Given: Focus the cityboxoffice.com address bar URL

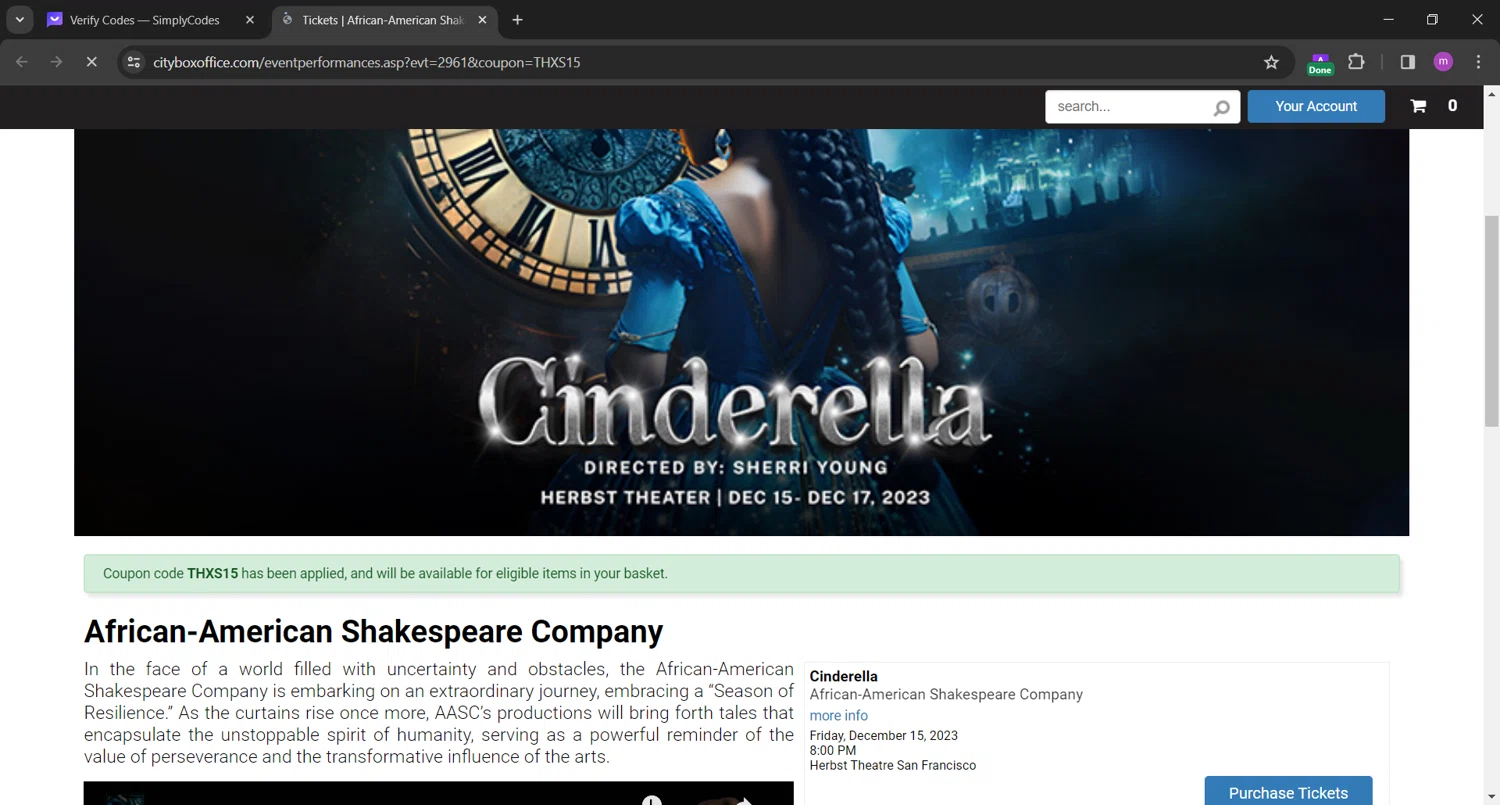Looking at the screenshot, I should 366,62.
